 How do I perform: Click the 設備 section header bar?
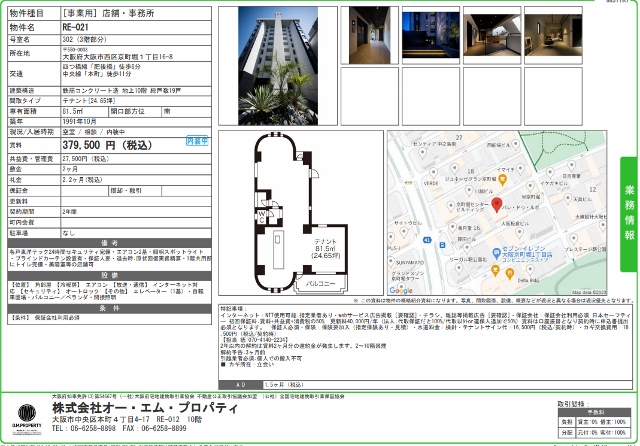(x=109, y=275)
